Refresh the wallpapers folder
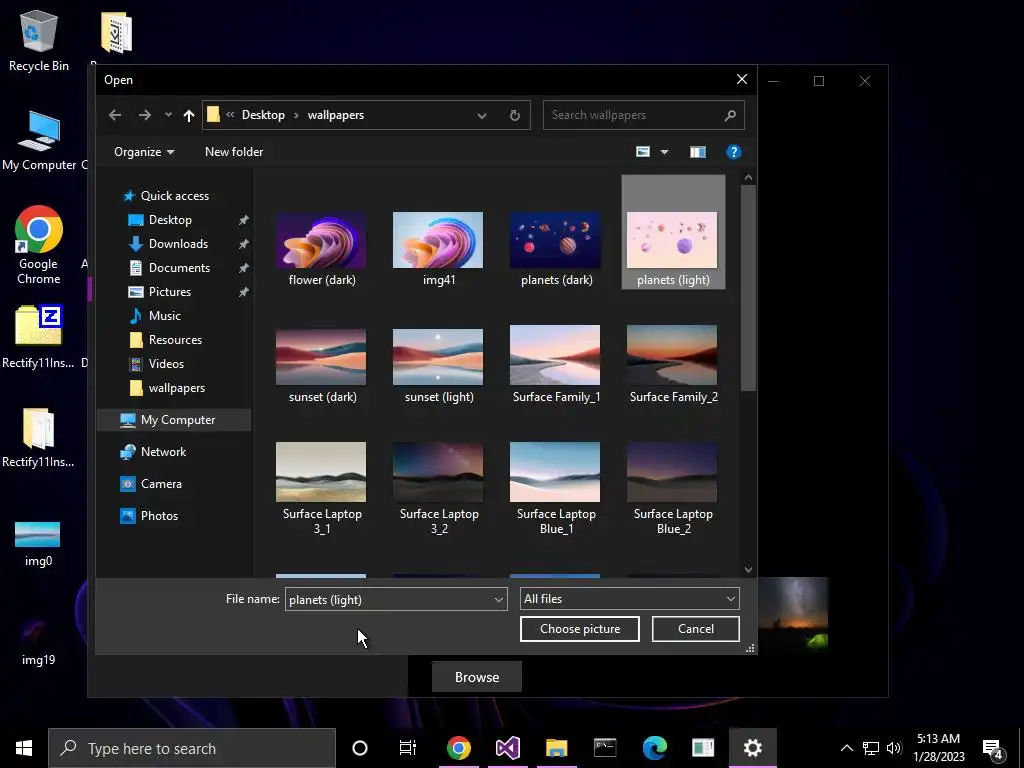 (x=515, y=116)
